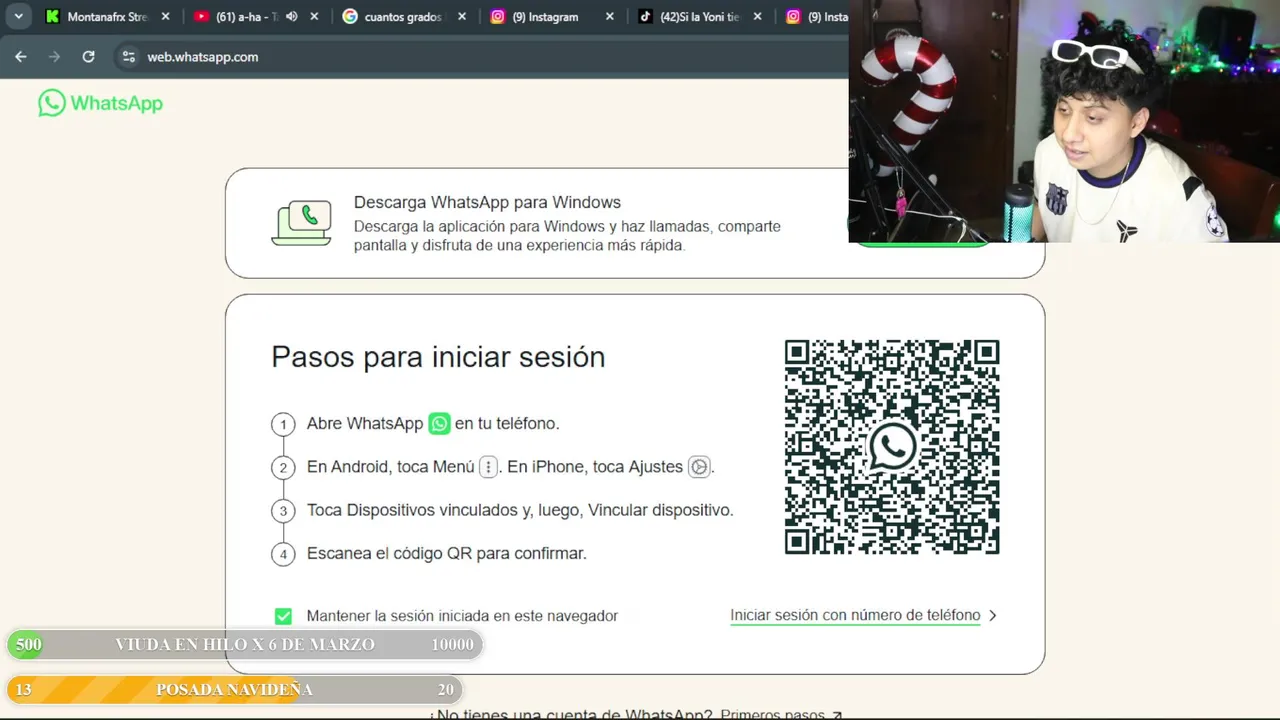Click the chevron beside Iniciar sesión con número
The height and width of the screenshot is (720, 1280).
pyautogui.click(x=992, y=616)
